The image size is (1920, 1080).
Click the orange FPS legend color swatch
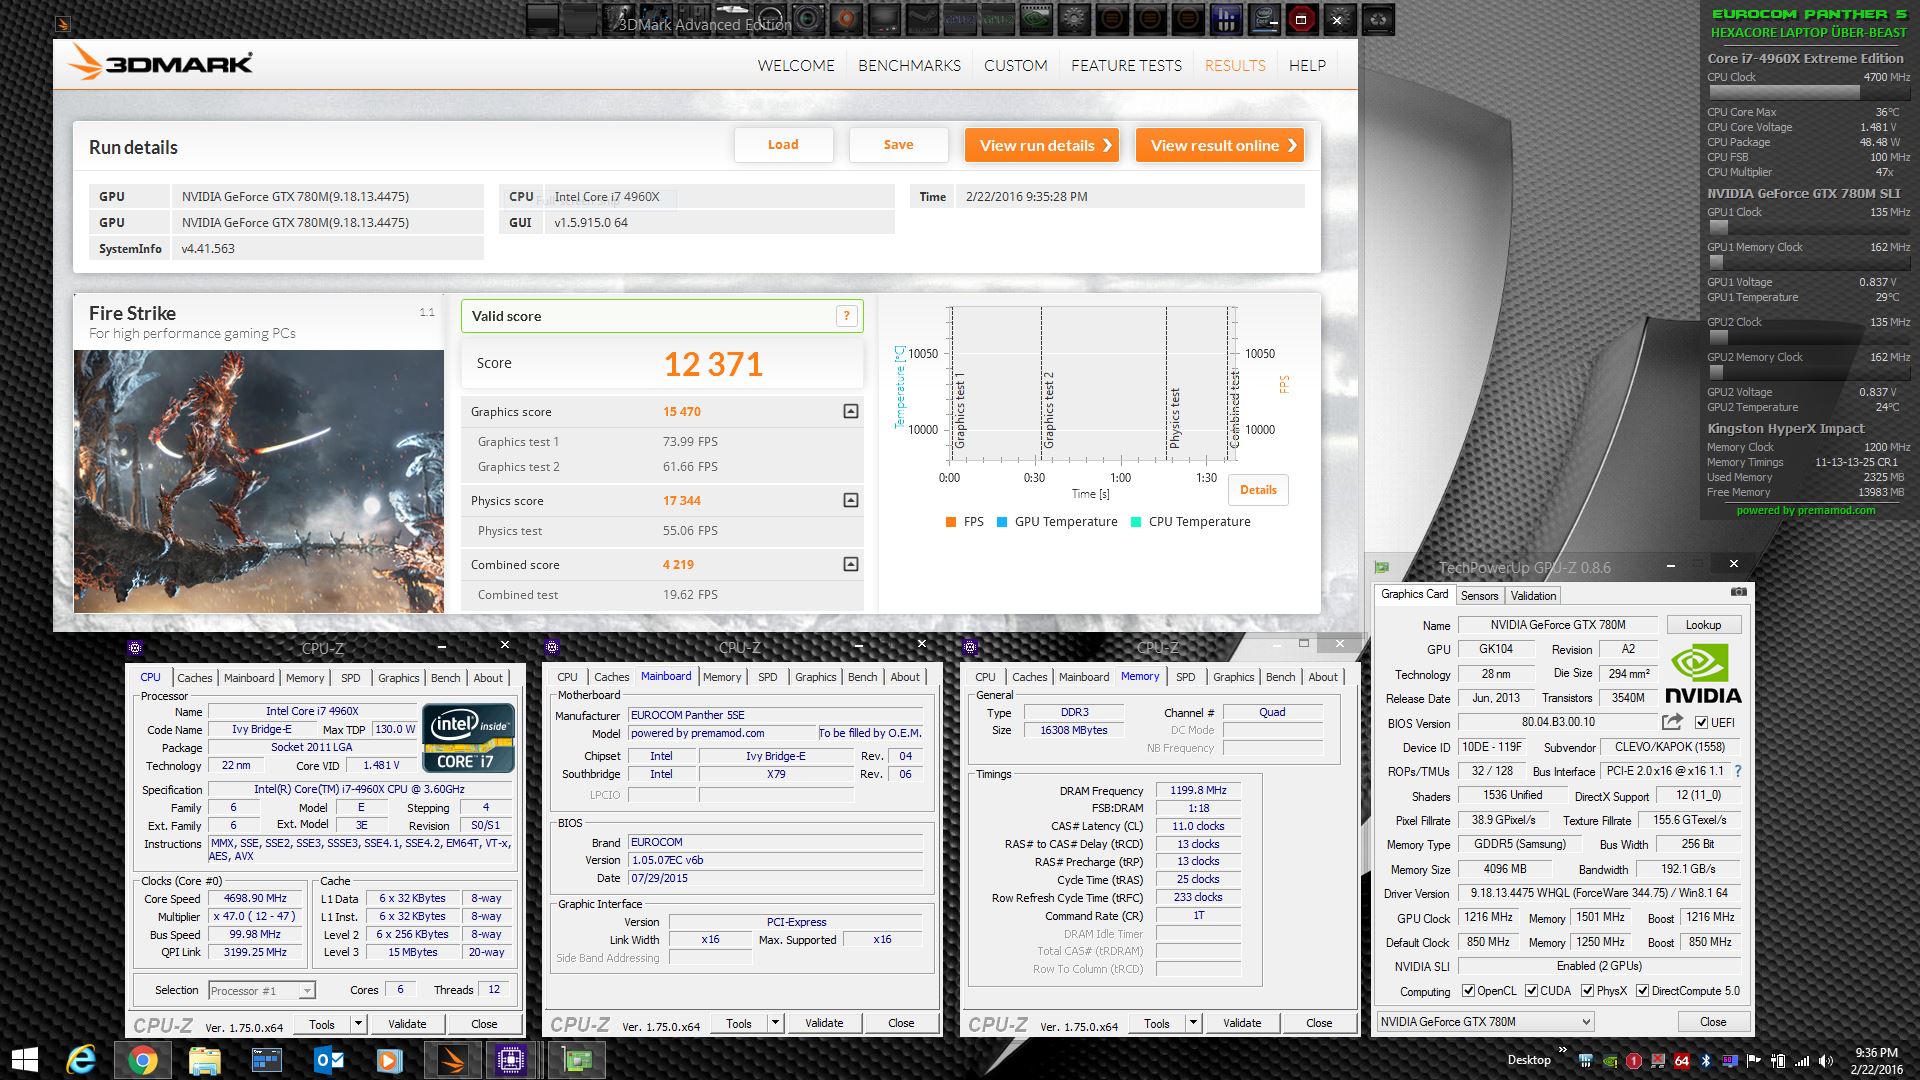[951, 522]
